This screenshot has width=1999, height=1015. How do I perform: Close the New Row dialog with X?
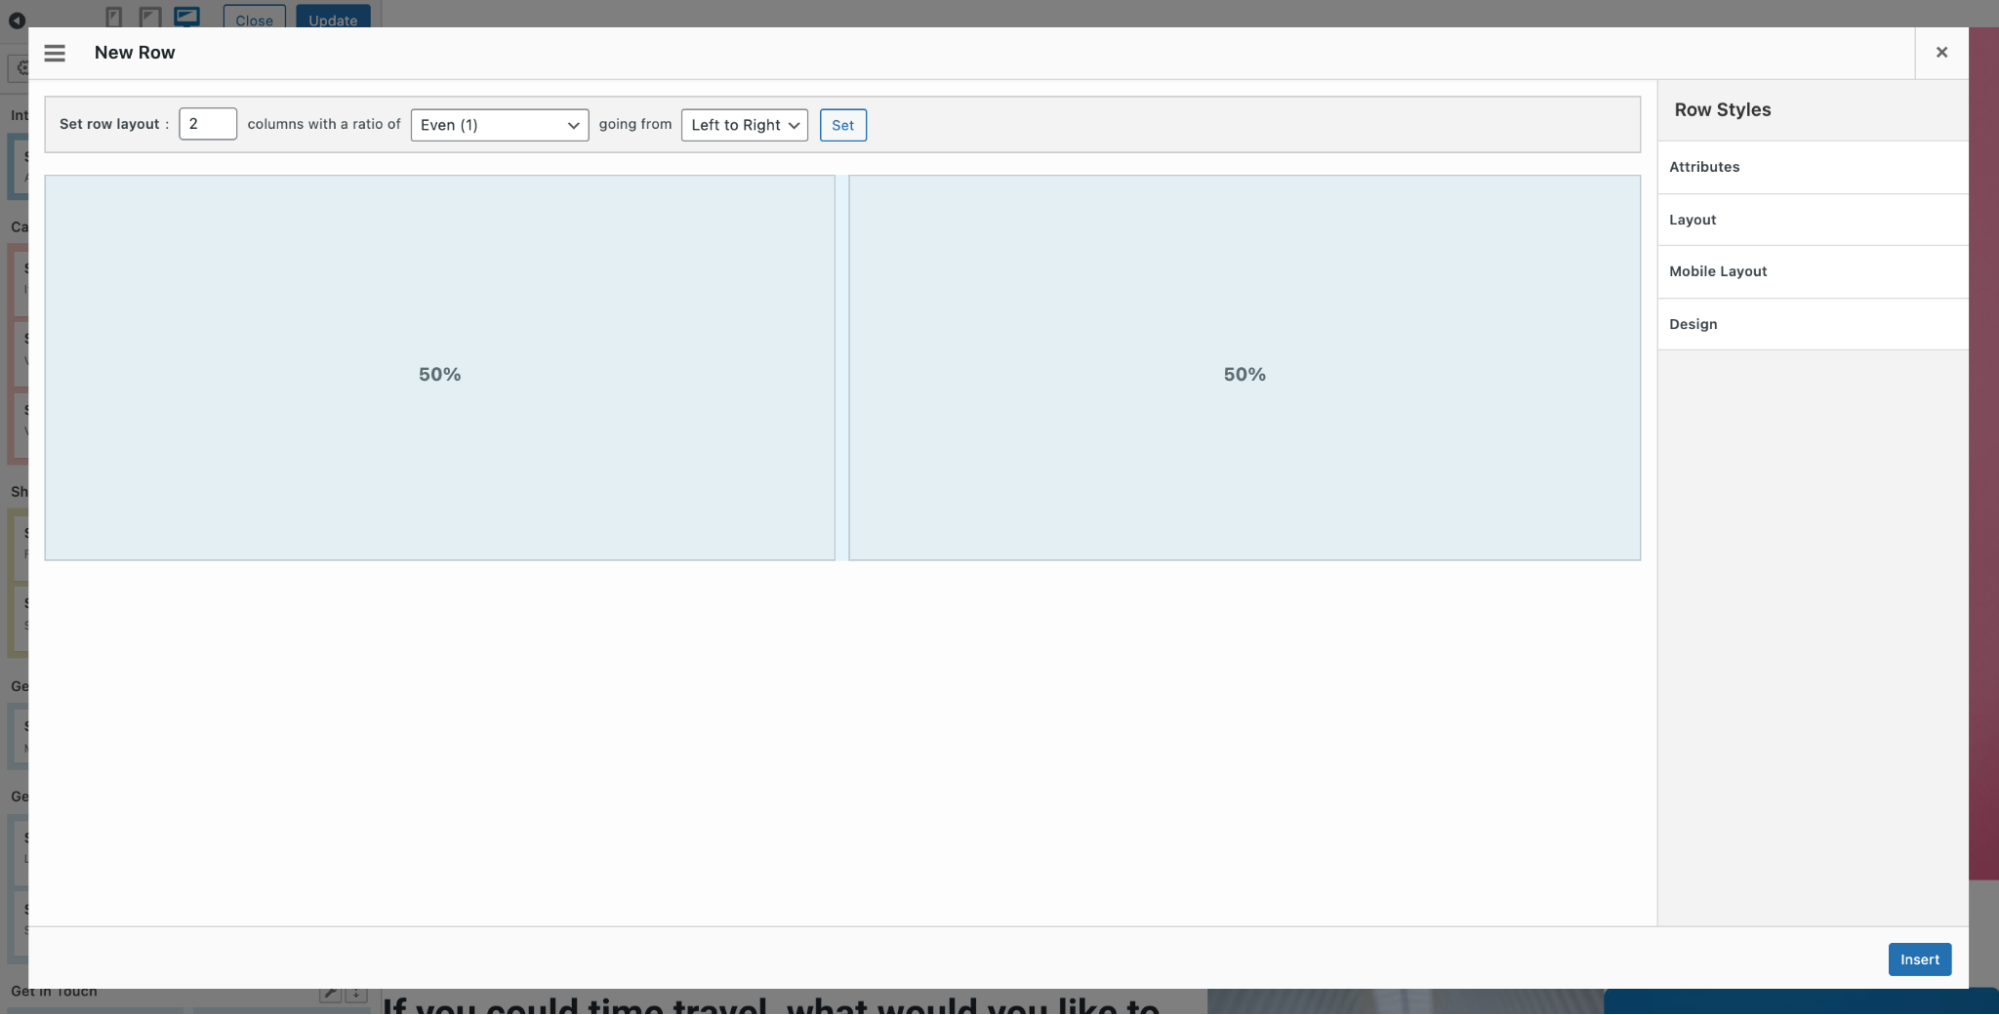click(x=1941, y=52)
